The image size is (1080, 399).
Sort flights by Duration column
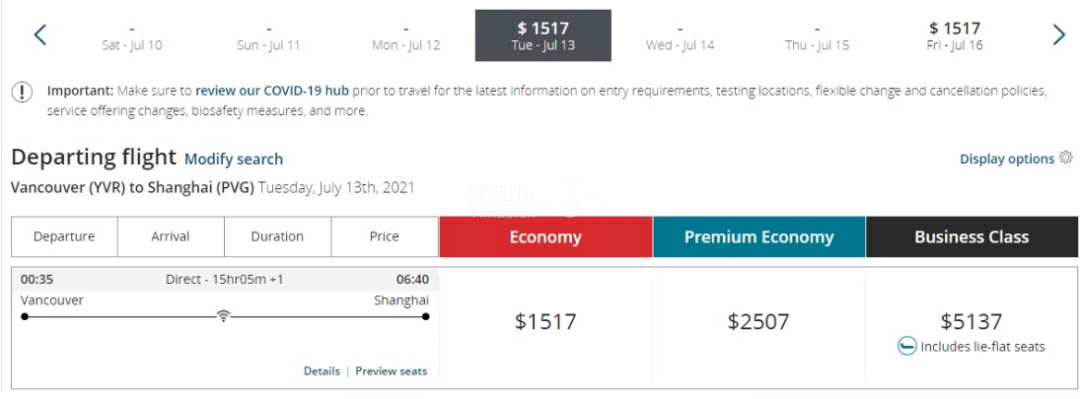point(278,237)
